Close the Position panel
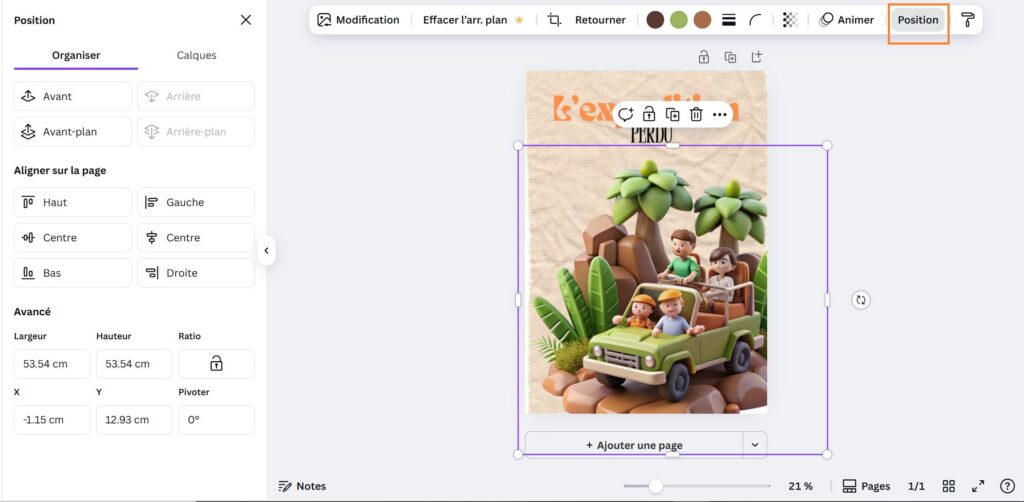This screenshot has width=1024, height=502. [246, 20]
